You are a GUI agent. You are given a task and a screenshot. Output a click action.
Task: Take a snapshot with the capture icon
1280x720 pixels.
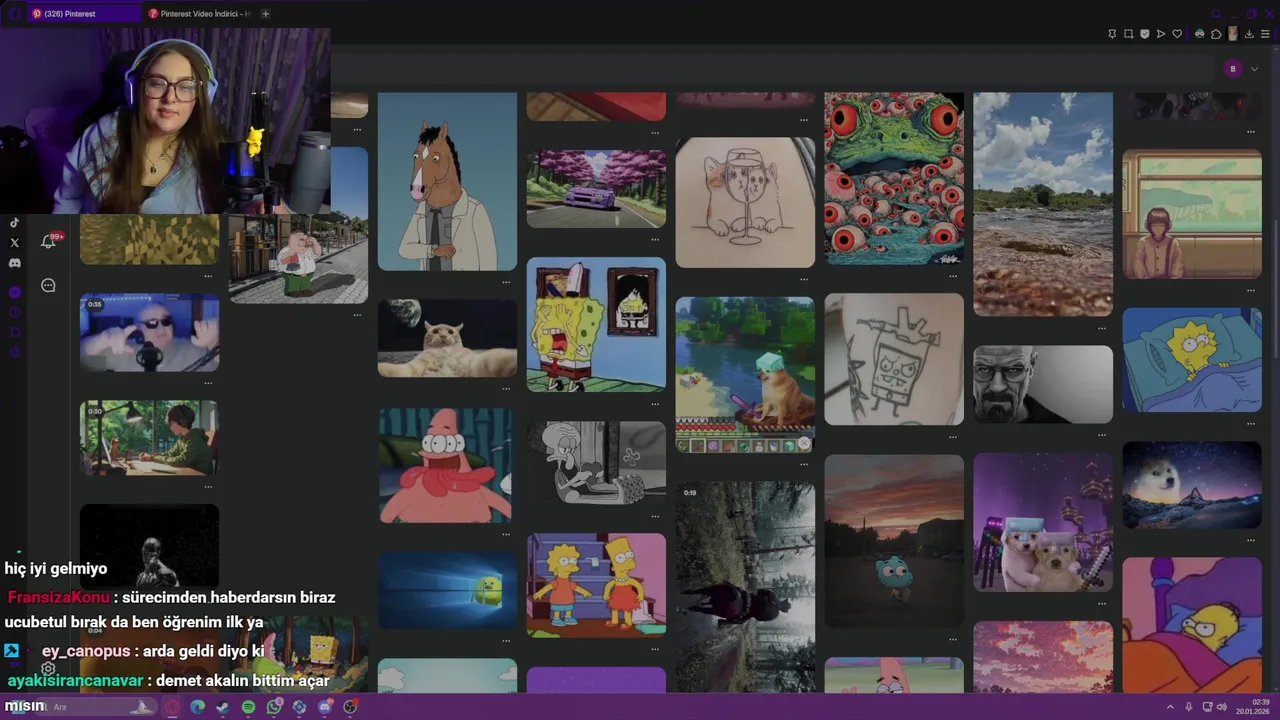click(x=1129, y=34)
